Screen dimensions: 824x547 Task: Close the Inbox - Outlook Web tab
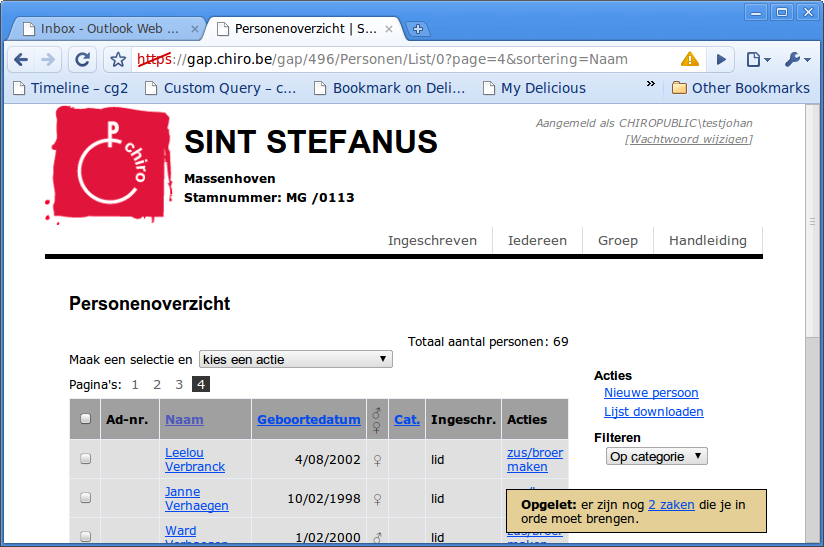point(194,29)
